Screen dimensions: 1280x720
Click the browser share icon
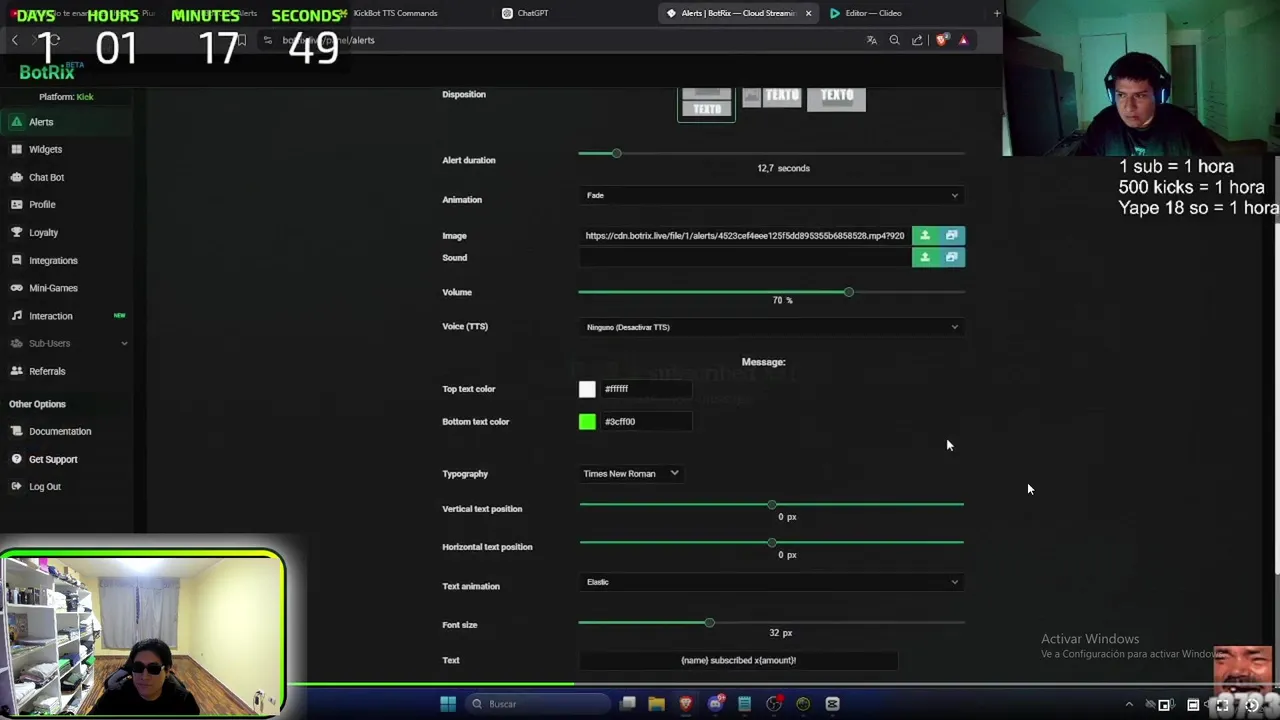coord(917,40)
